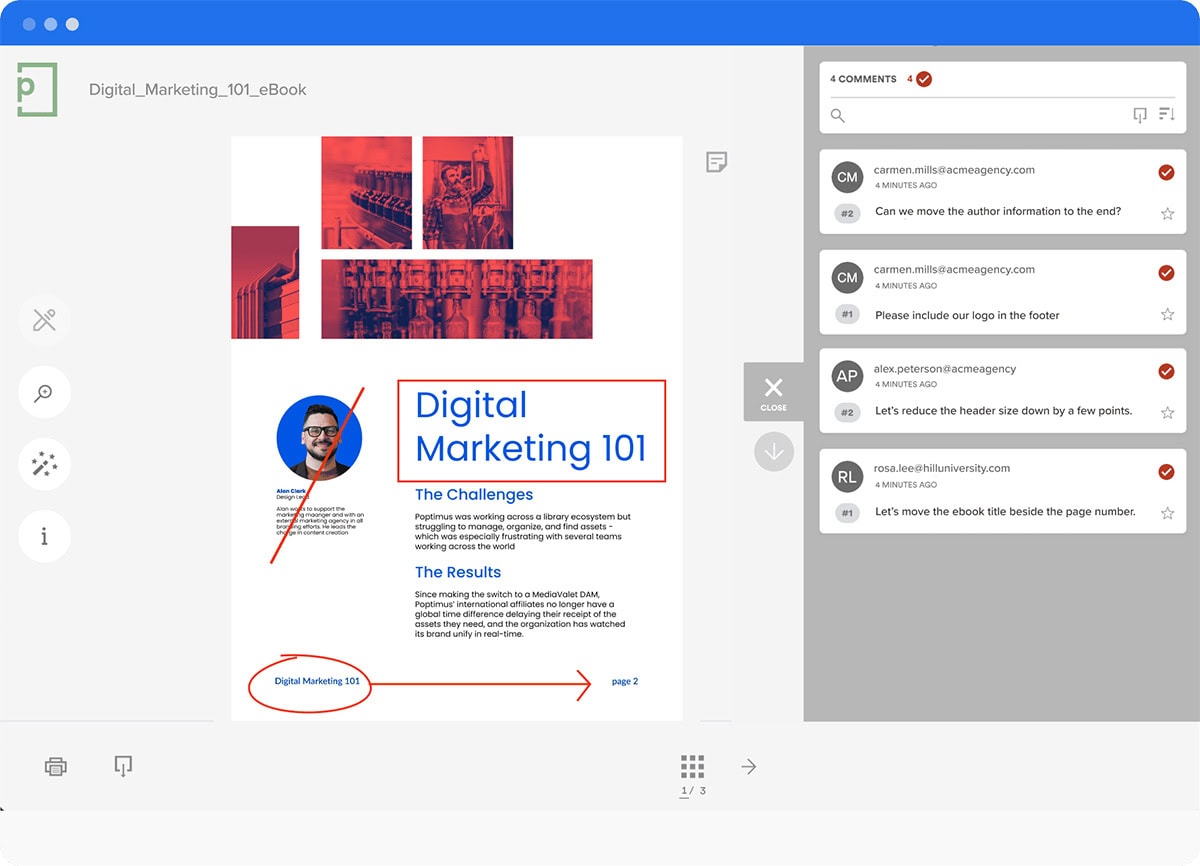Image resolution: width=1200 pixels, height=866 pixels.
Task: Toggle resolved on the footer logo comment
Action: 1166,272
